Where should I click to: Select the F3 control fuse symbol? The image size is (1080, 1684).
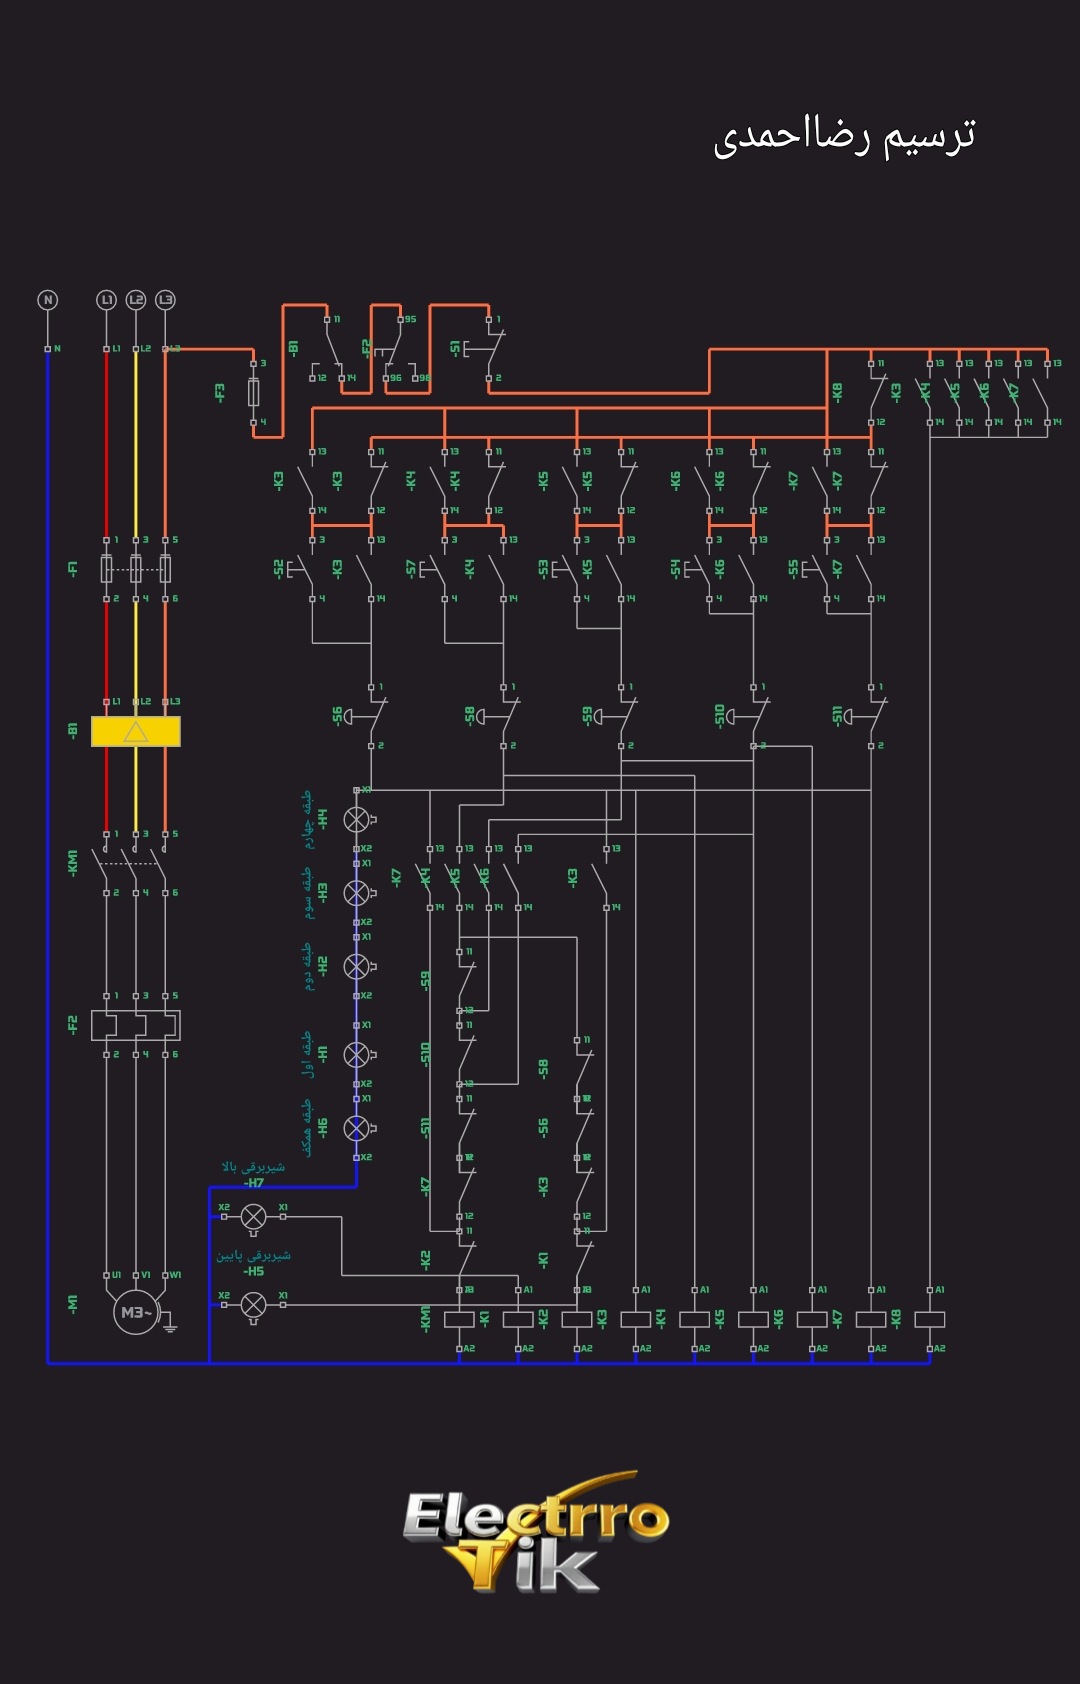coord(253,393)
